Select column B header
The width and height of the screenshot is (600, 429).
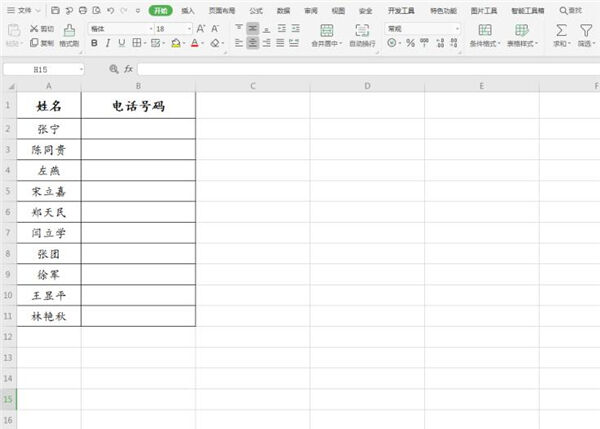tap(138, 86)
